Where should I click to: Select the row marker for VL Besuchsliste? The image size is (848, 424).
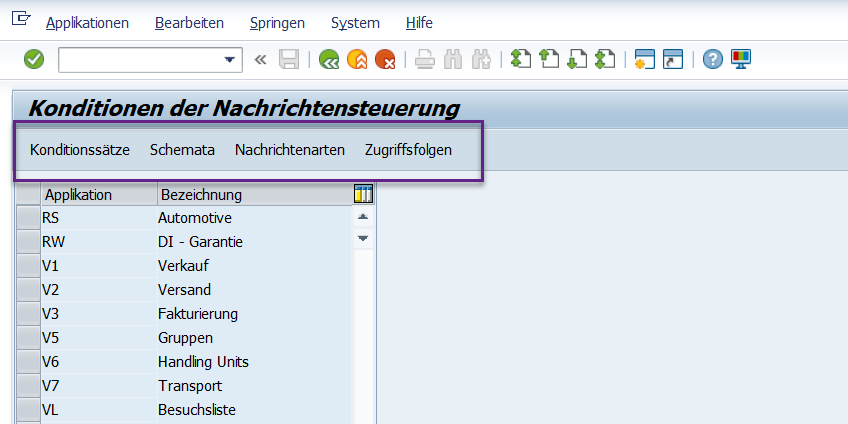pyautogui.click(x=29, y=409)
